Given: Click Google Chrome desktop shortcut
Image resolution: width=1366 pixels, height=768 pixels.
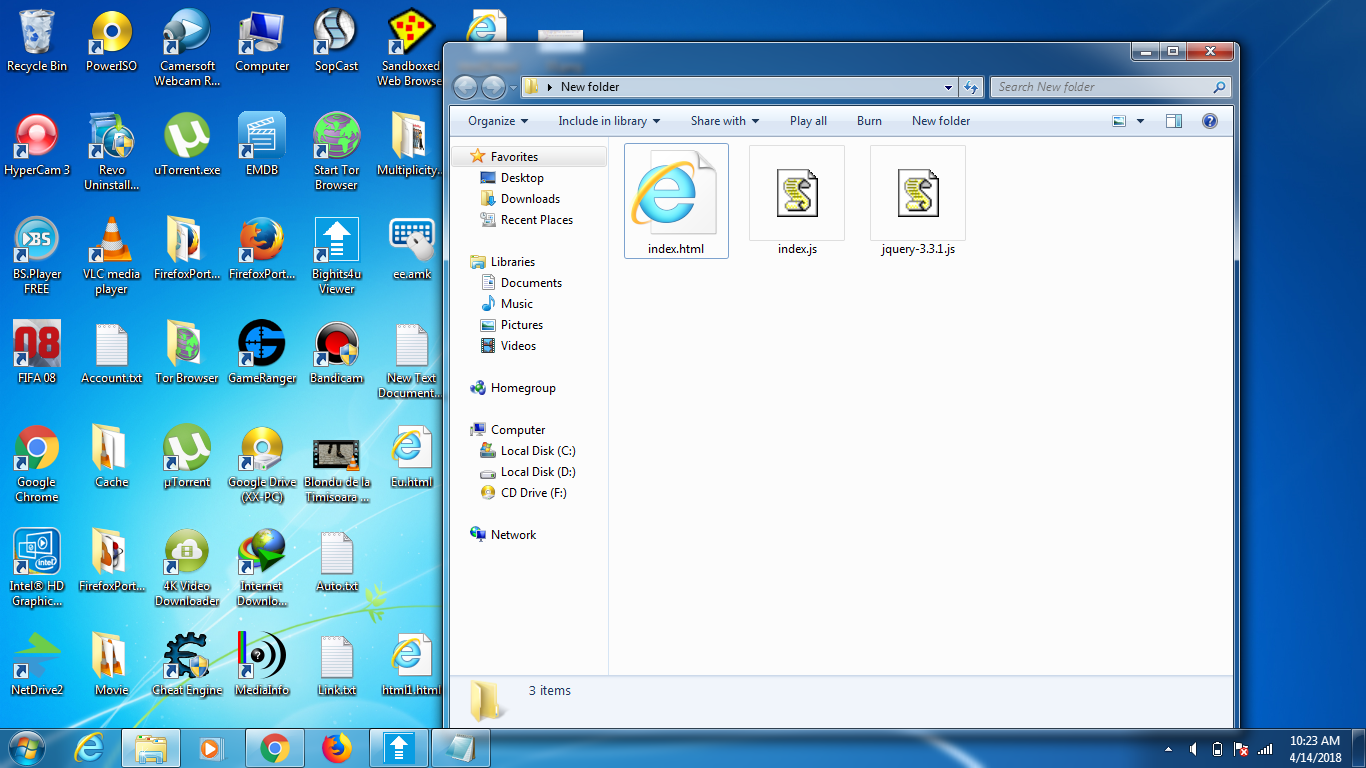Looking at the screenshot, I should pyautogui.click(x=37, y=464).
